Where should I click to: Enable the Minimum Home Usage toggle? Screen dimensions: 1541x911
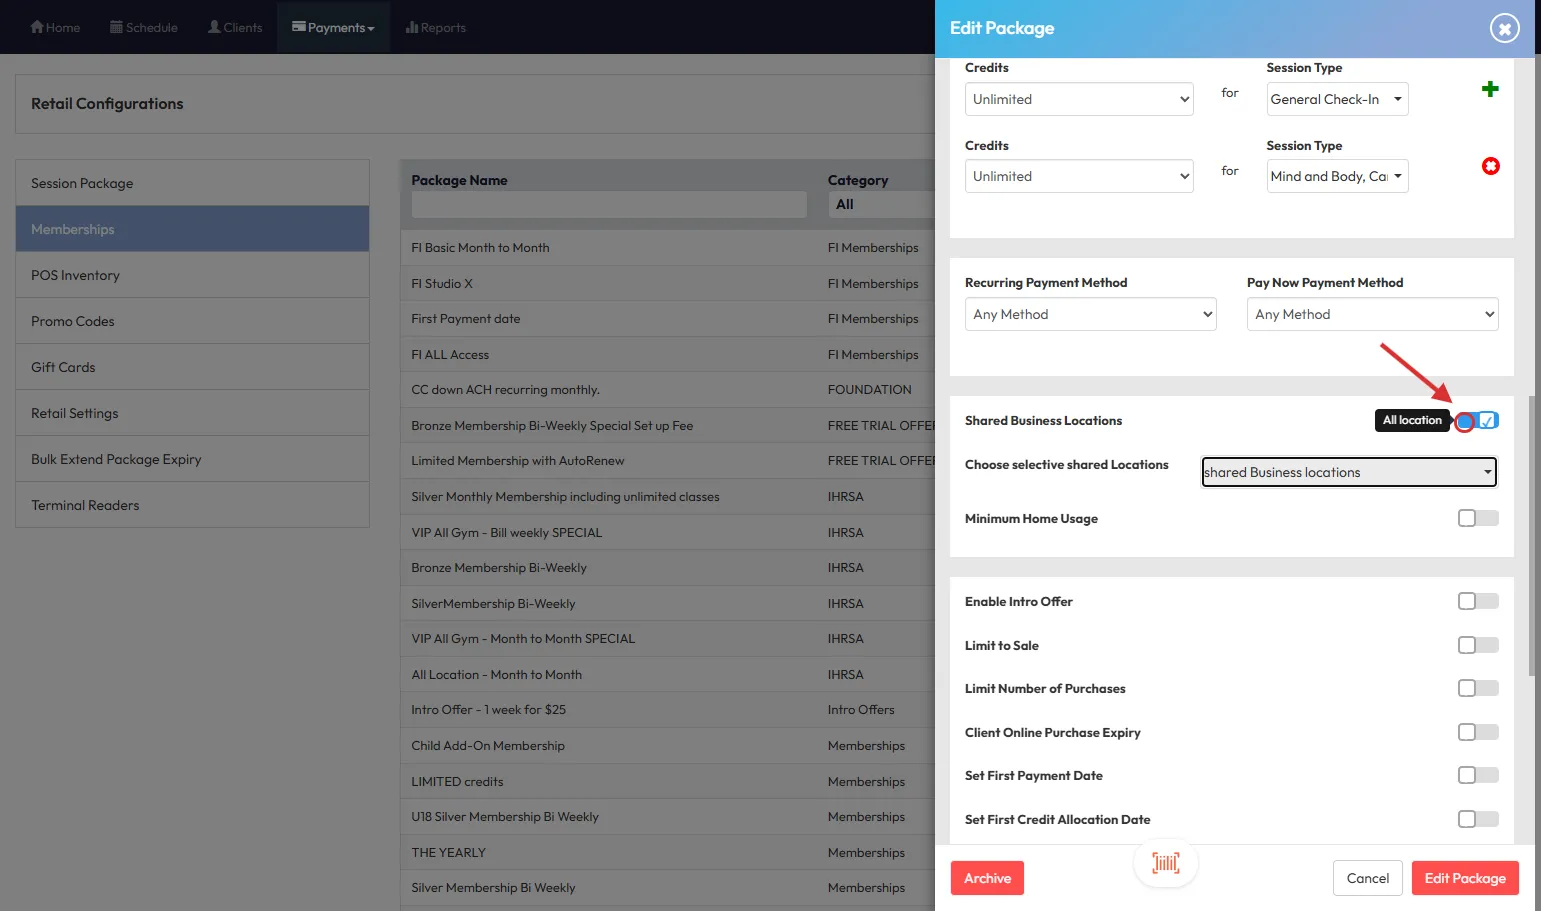coord(1477,518)
